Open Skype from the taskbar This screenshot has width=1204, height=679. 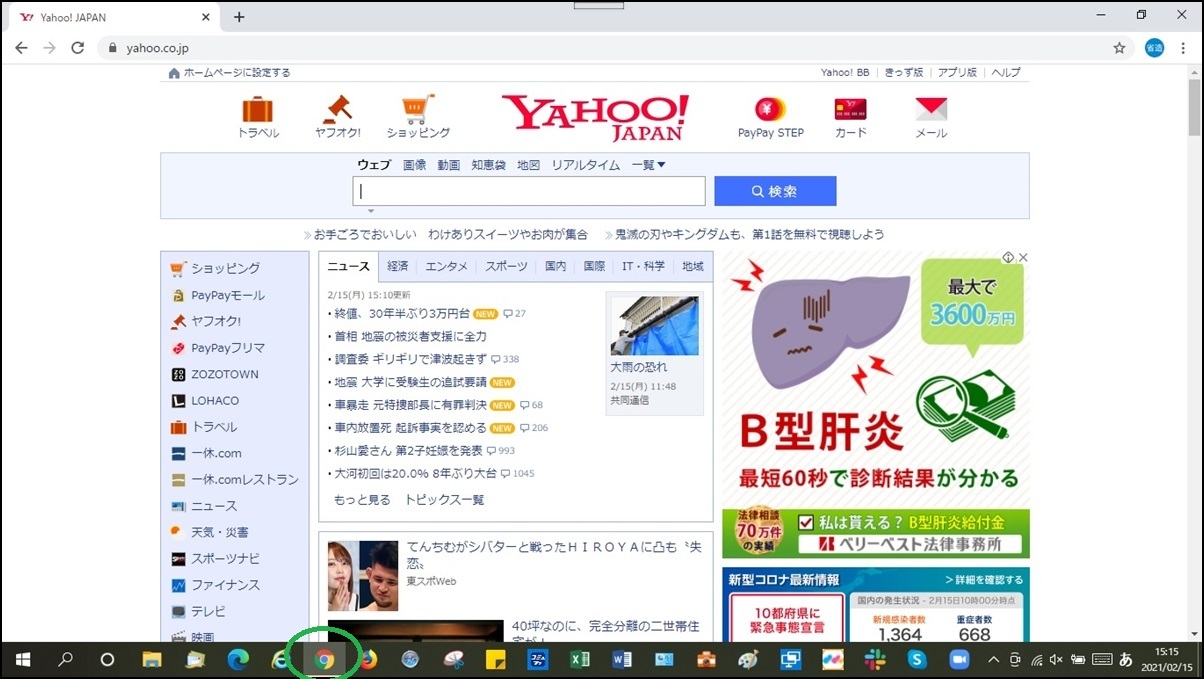tap(917, 660)
